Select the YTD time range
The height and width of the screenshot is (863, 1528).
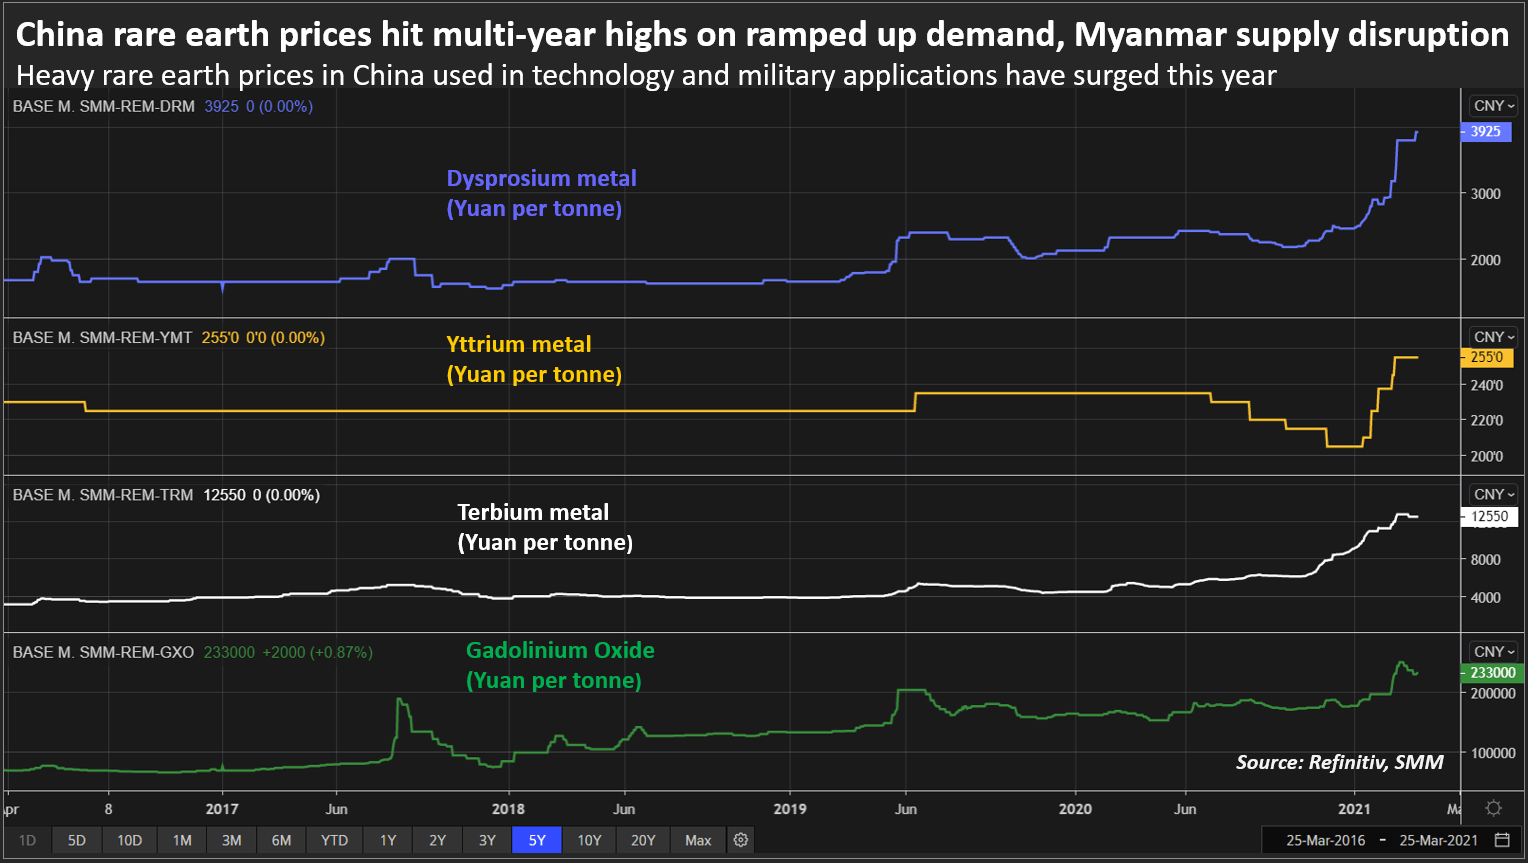[335, 840]
